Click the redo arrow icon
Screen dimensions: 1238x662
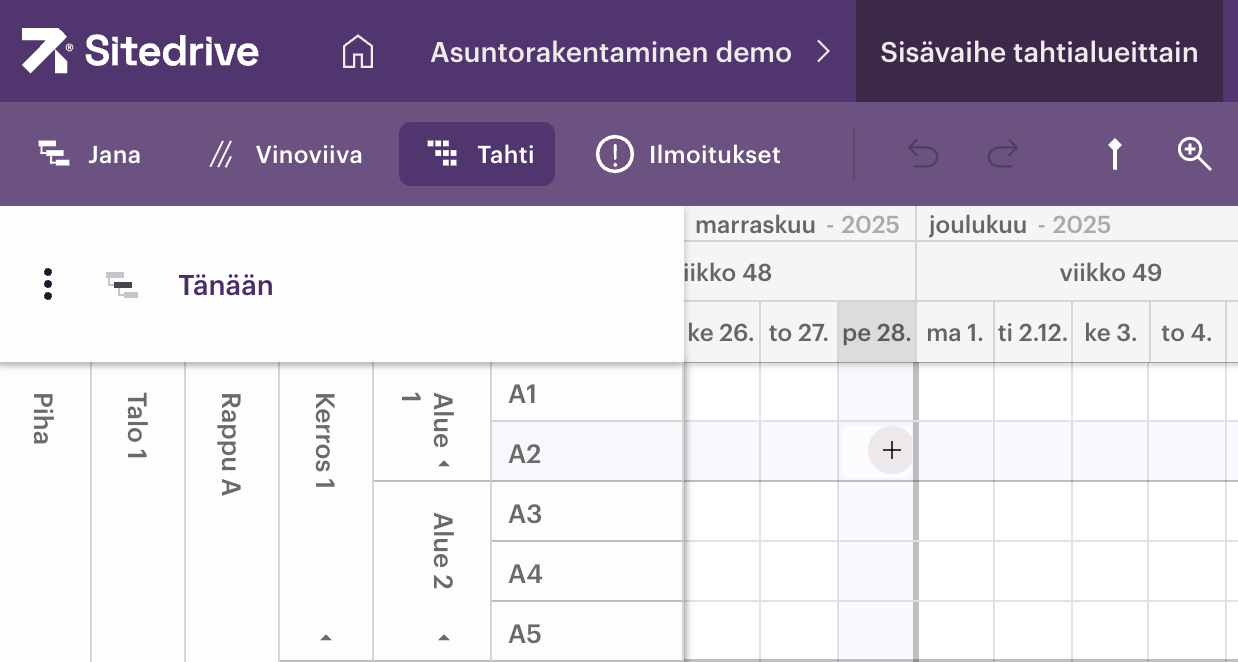(x=1002, y=154)
